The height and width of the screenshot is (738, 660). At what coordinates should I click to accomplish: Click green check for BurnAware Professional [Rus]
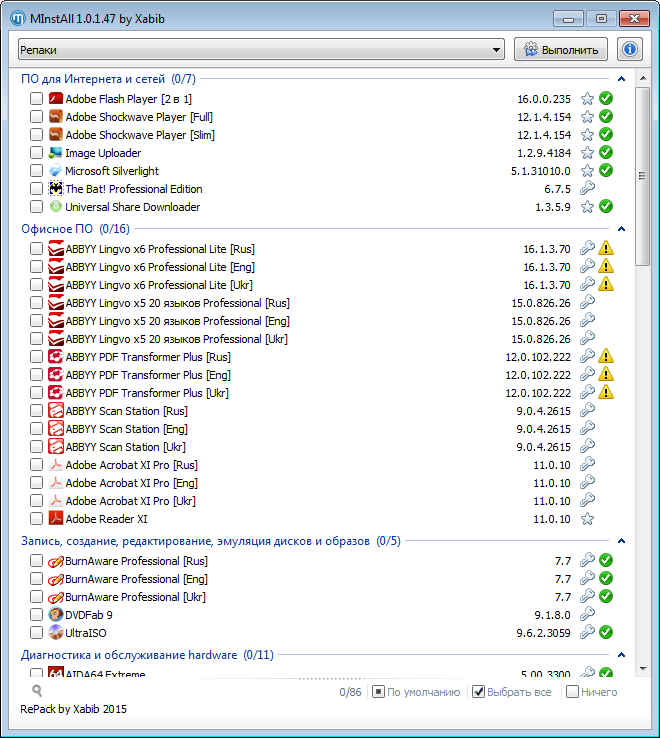(x=606, y=560)
